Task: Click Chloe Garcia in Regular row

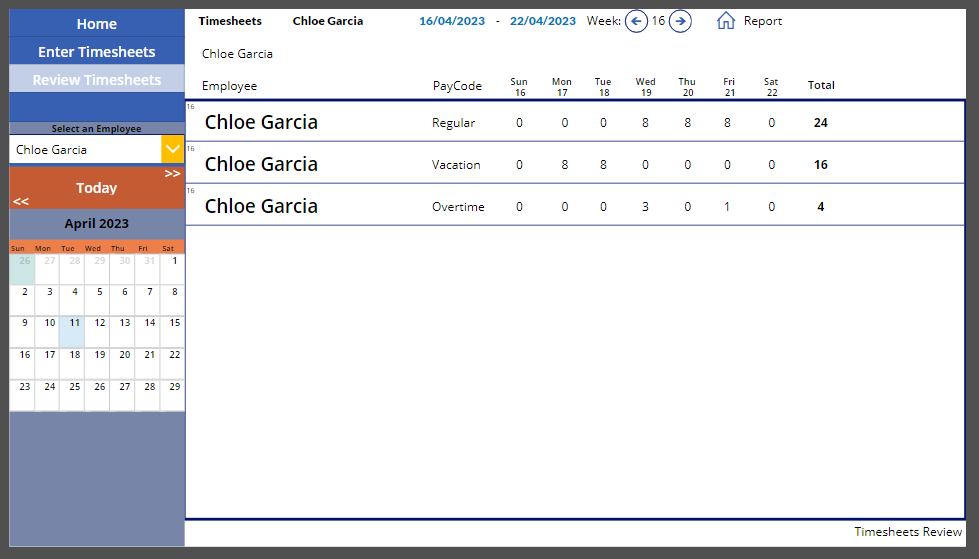Action: click(x=261, y=122)
